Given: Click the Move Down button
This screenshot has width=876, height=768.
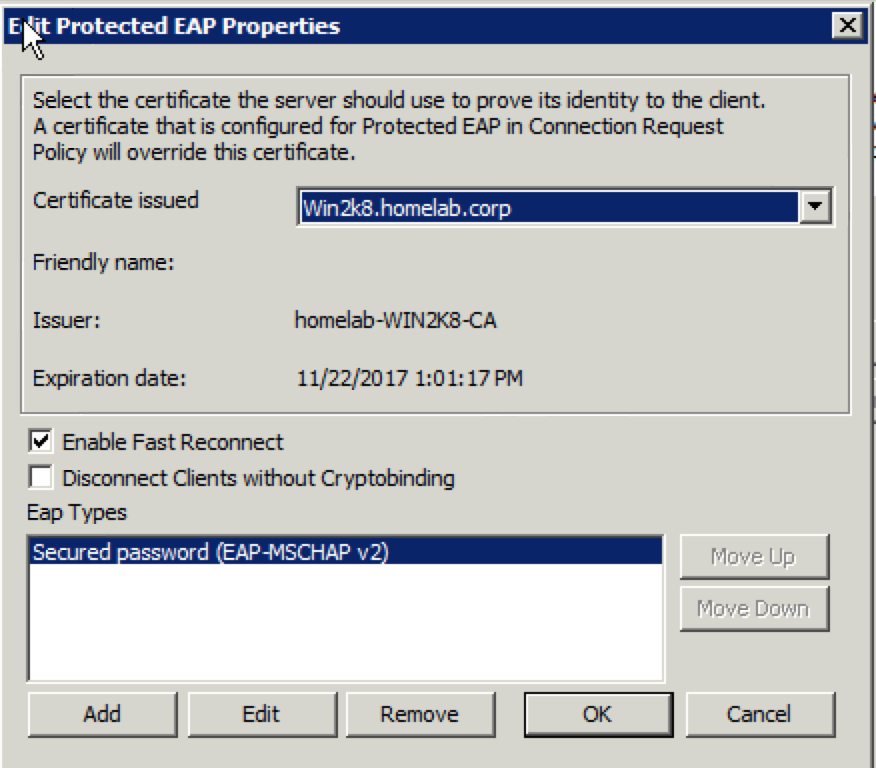Looking at the screenshot, I should 754,608.
